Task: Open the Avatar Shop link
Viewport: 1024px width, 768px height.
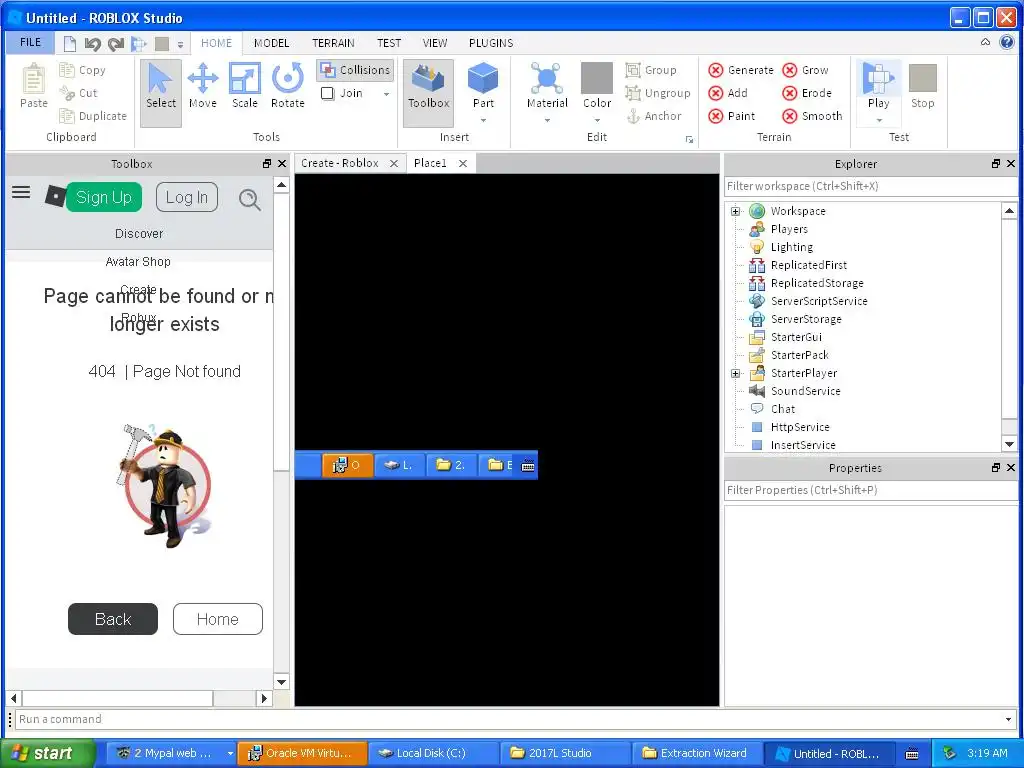Action: 138,262
